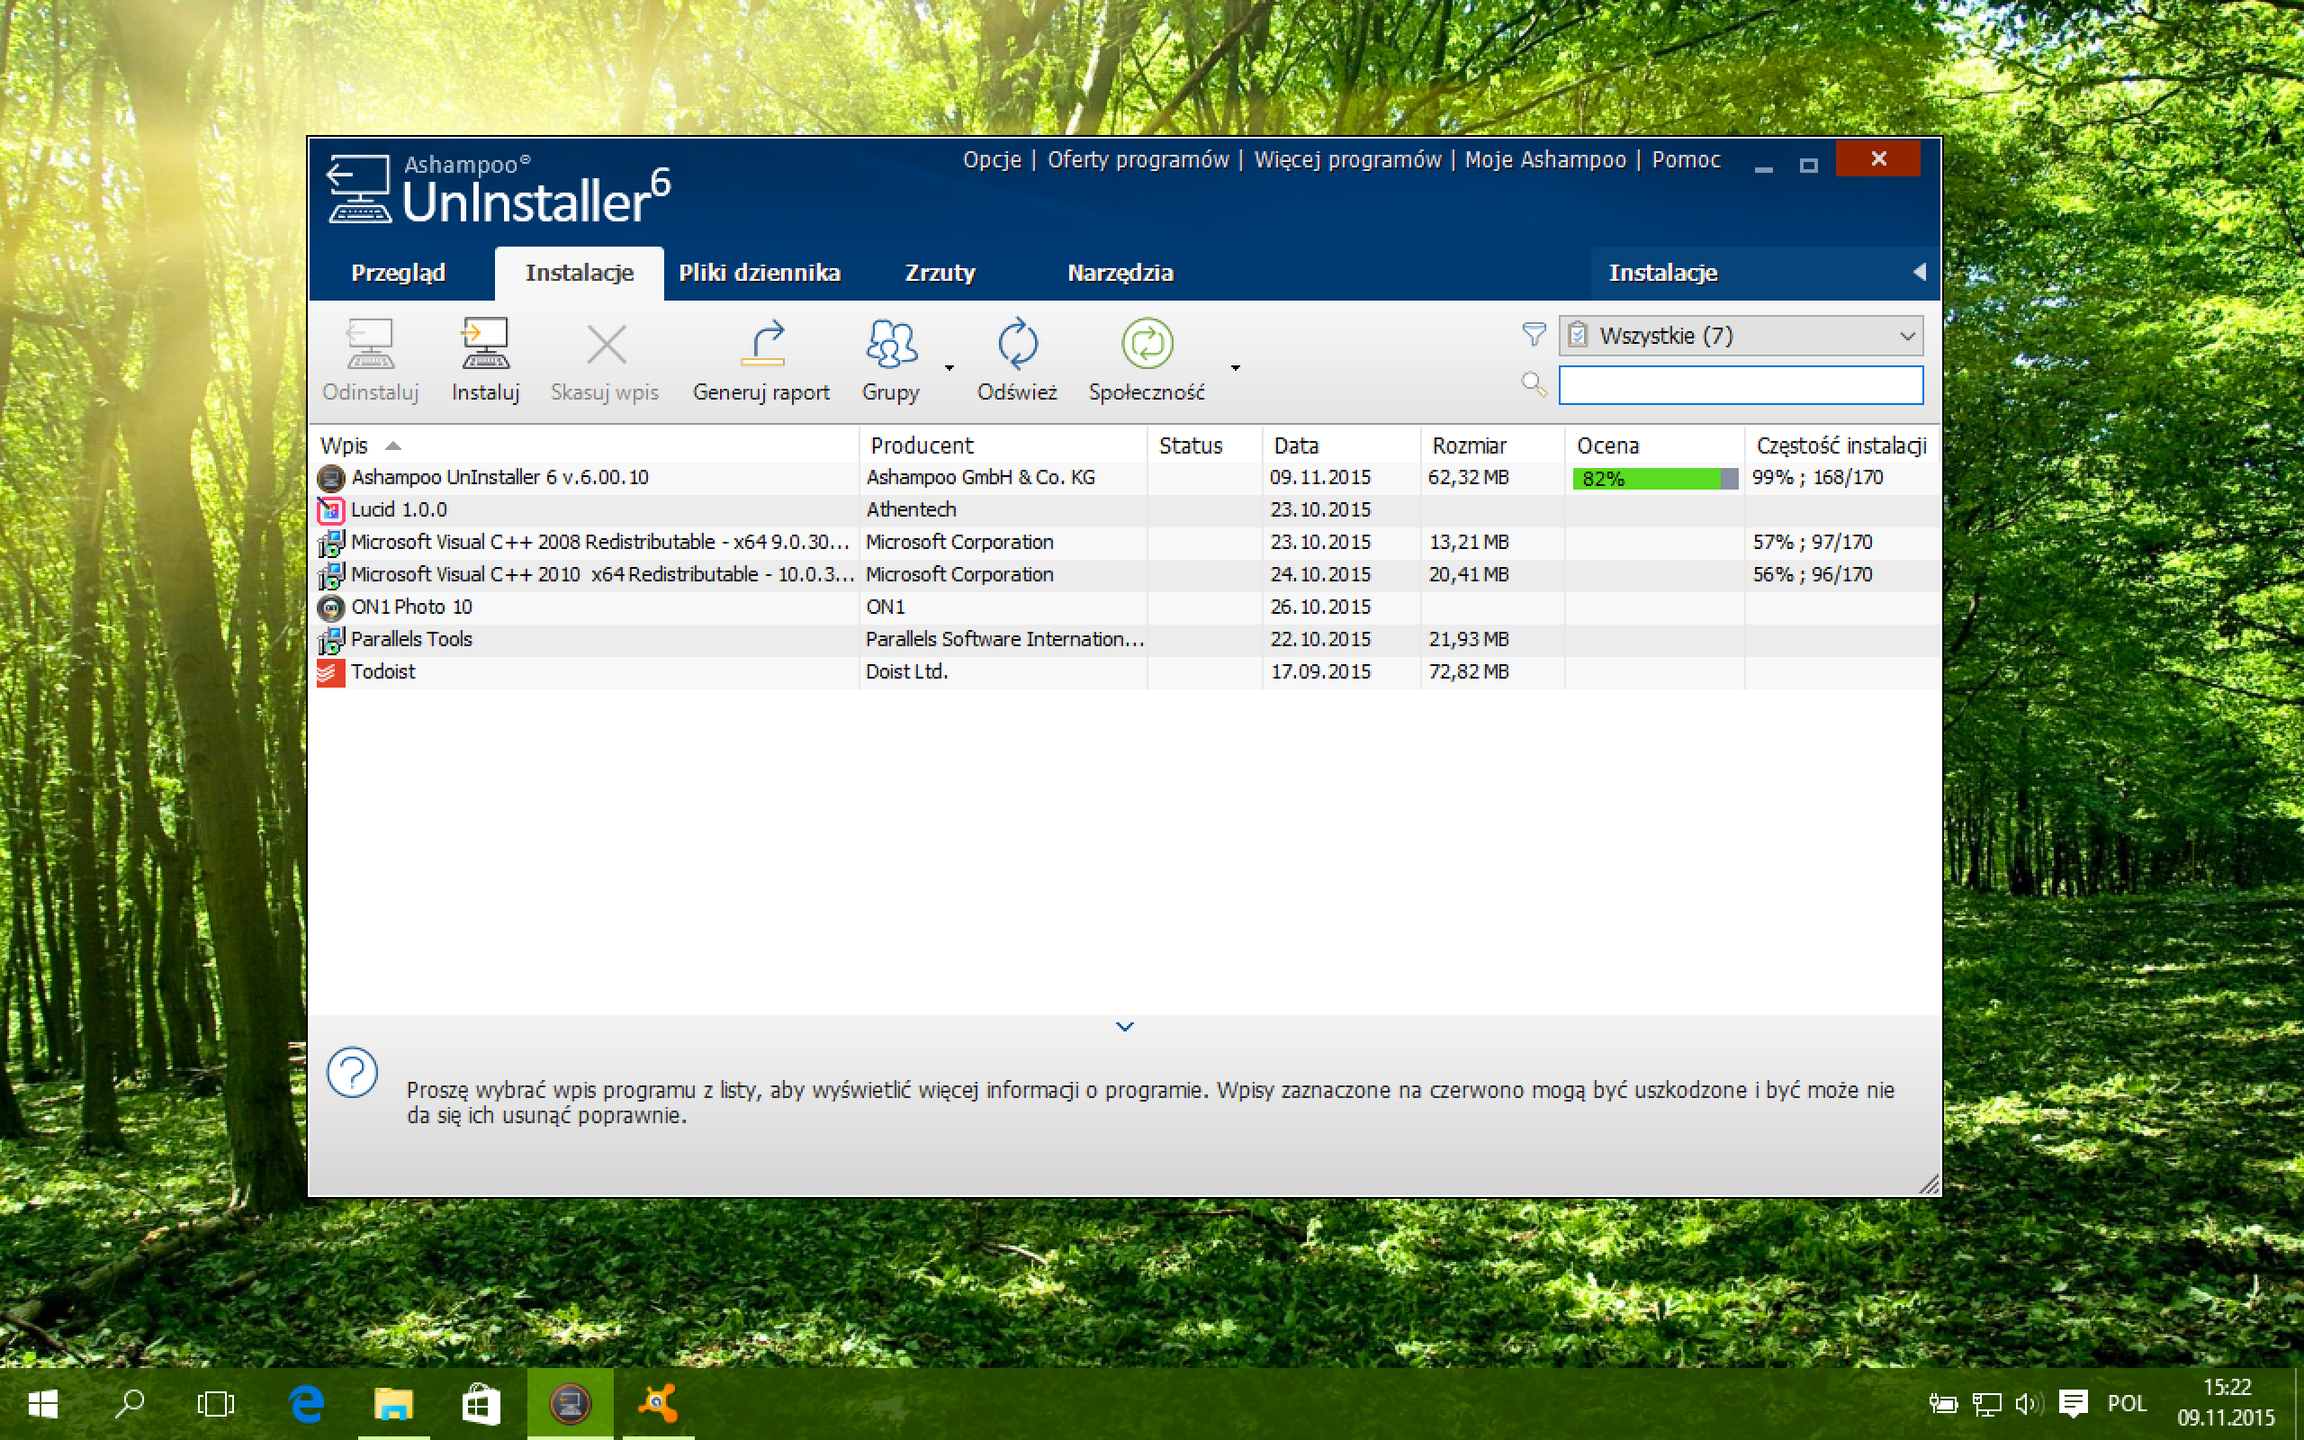Click the Todoist entry icon

click(x=331, y=672)
